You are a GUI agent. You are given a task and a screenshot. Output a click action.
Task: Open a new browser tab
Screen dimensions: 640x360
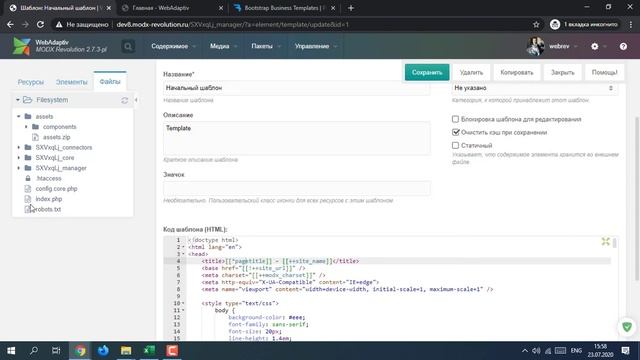pyautogui.click(x=351, y=8)
